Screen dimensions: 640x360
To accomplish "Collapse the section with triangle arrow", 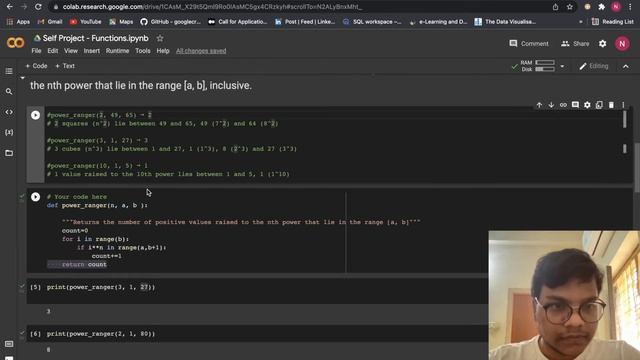I will (22, 78).
